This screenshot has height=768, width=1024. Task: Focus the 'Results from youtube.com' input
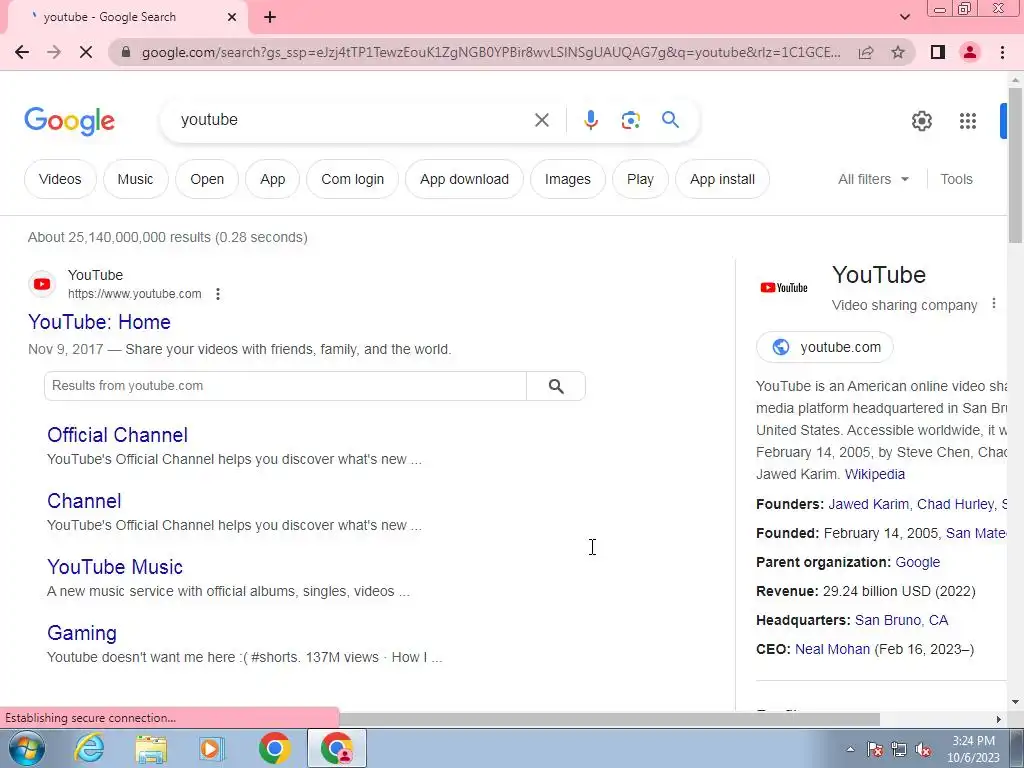point(285,386)
